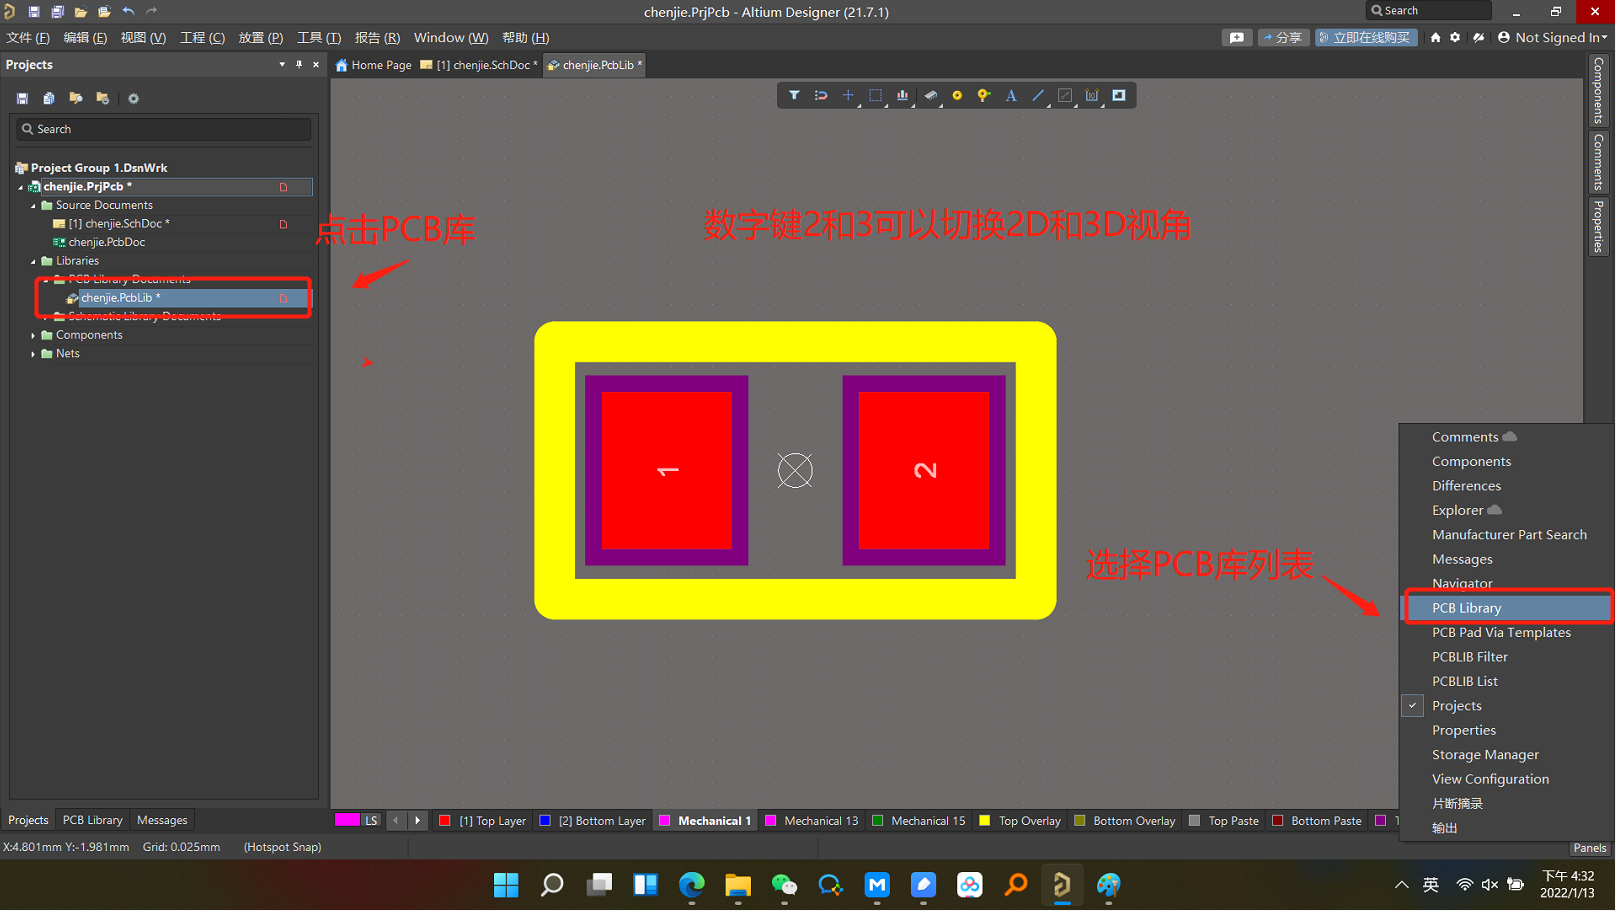Click the Projects panel folder options icon
This screenshot has height=911, width=1616.
[x=102, y=98]
